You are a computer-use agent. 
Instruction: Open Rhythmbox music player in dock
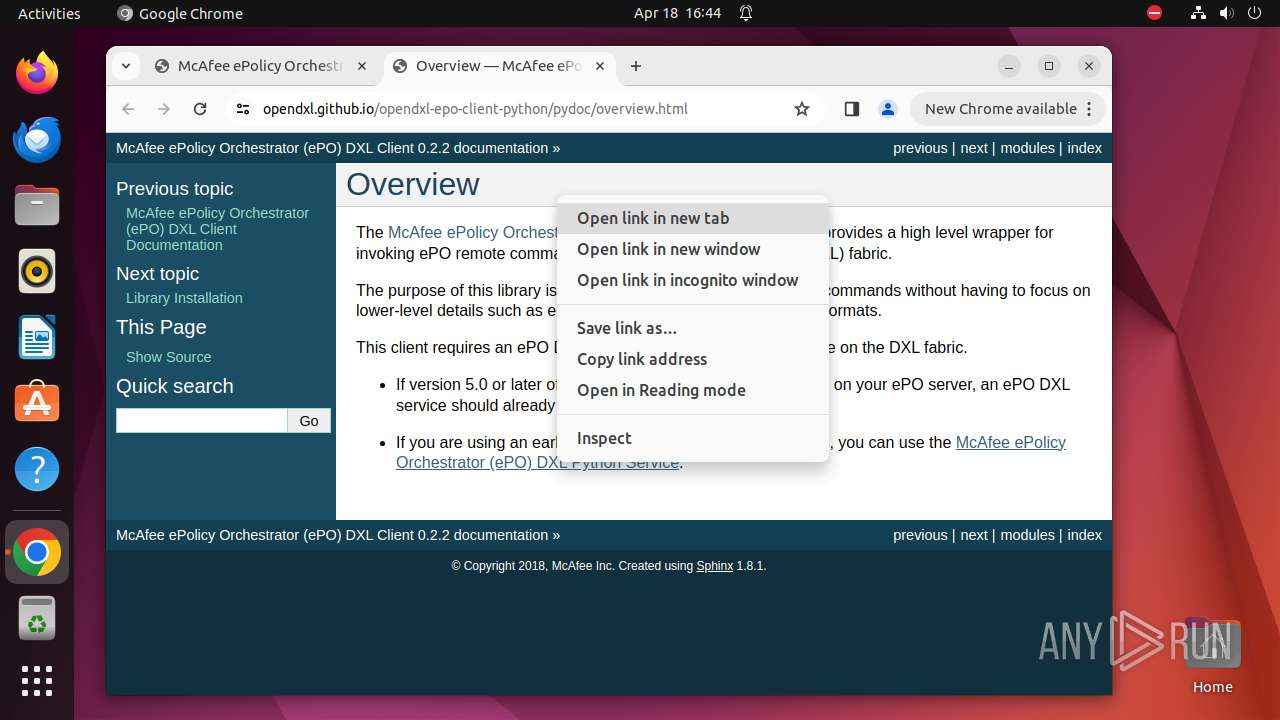[37, 271]
